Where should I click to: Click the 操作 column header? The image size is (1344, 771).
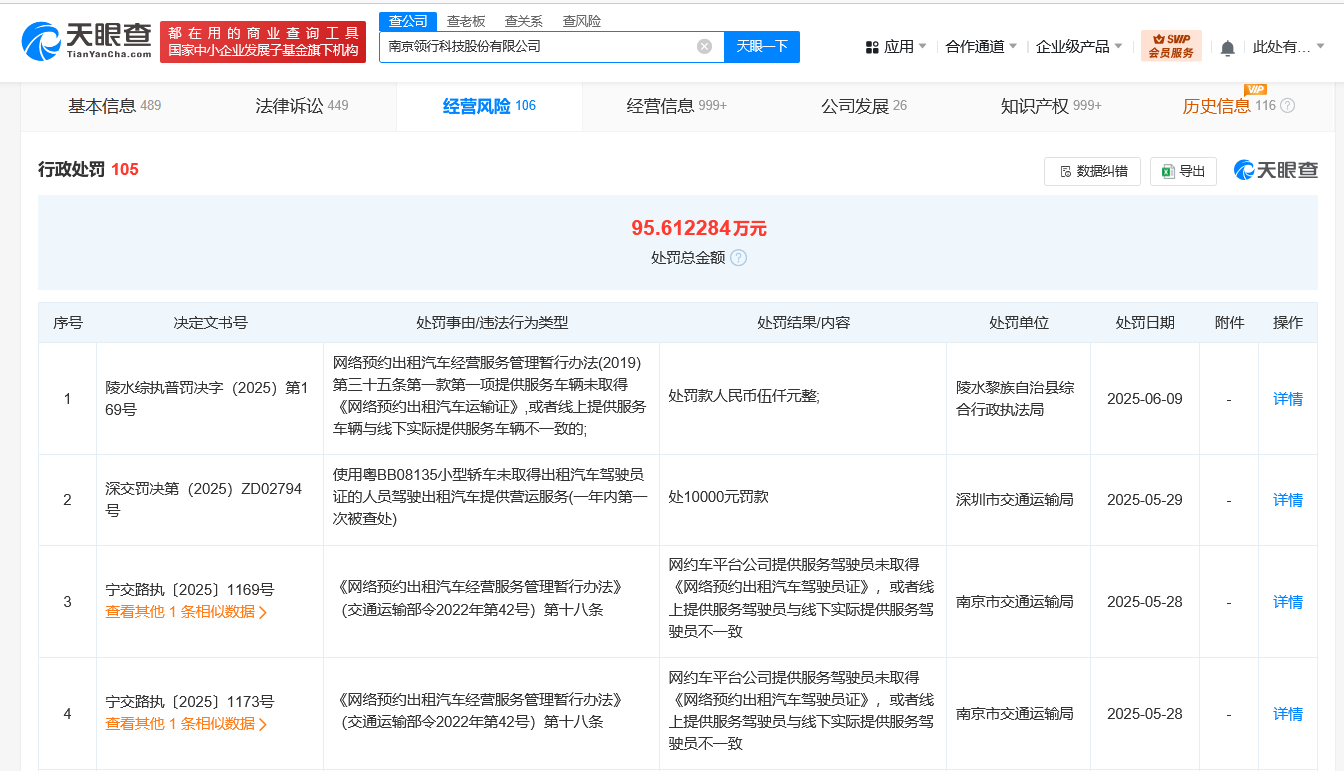[1288, 323]
